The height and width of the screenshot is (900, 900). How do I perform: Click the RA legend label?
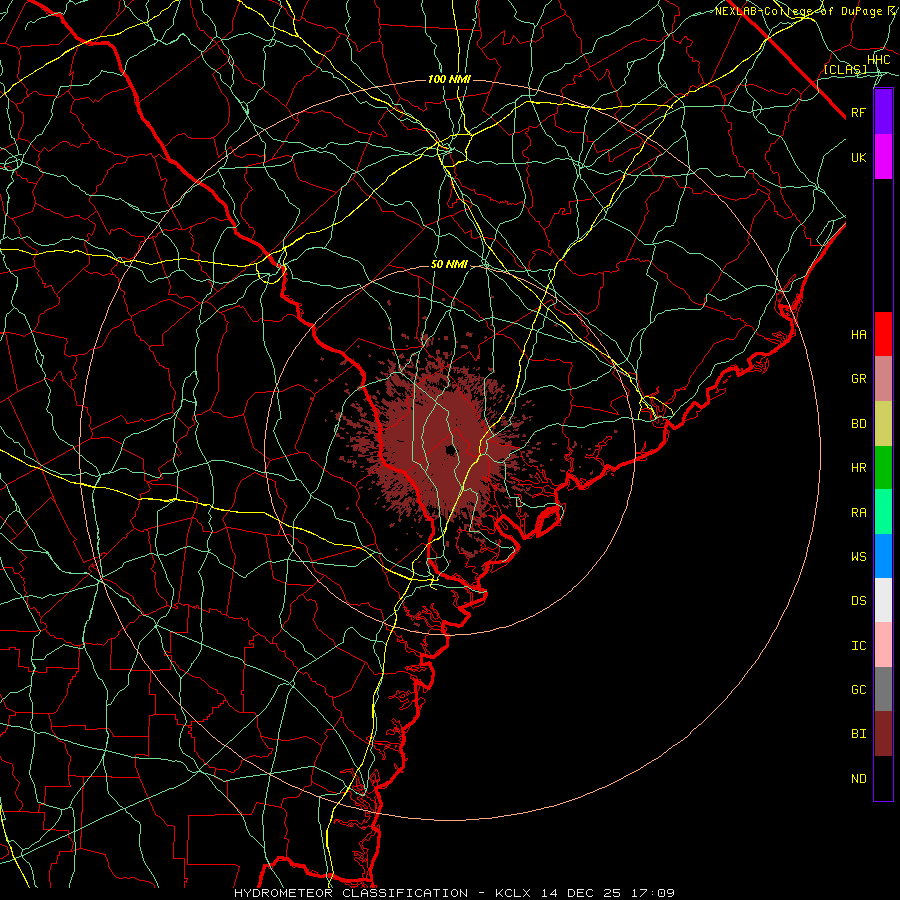(x=858, y=513)
